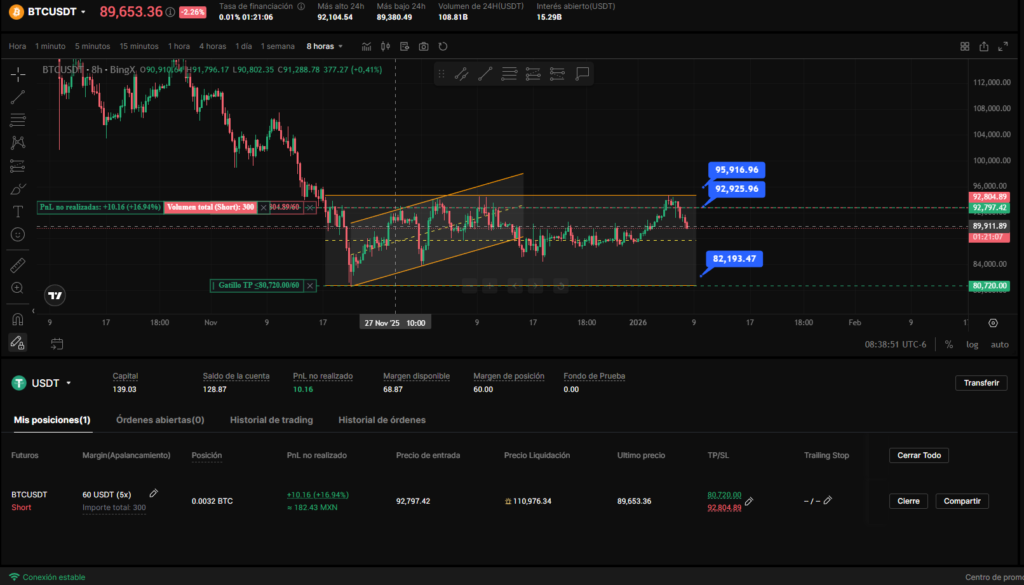The width and height of the screenshot is (1024, 585).
Task: Open the text annotation tool
Action: click(18, 211)
